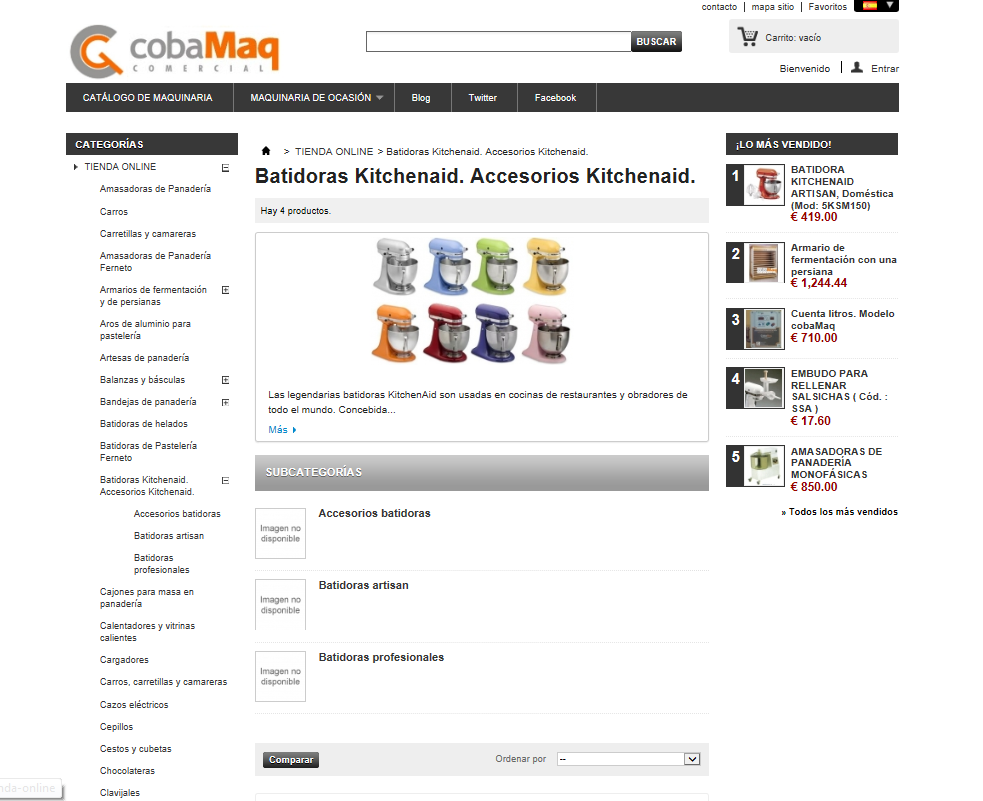
Task: Focus the search input field
Action: click(x=498, y=41)
